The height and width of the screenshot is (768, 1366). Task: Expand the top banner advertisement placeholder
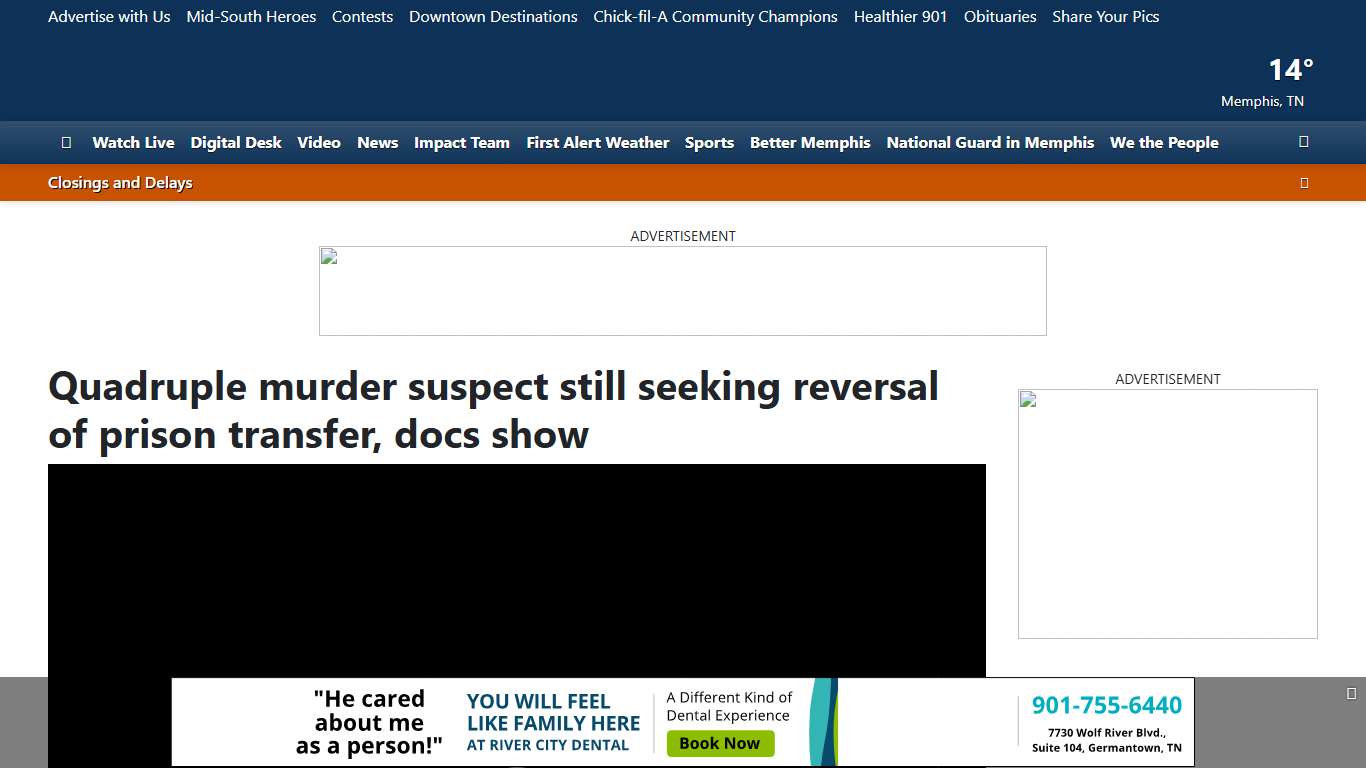pos(683,290)
